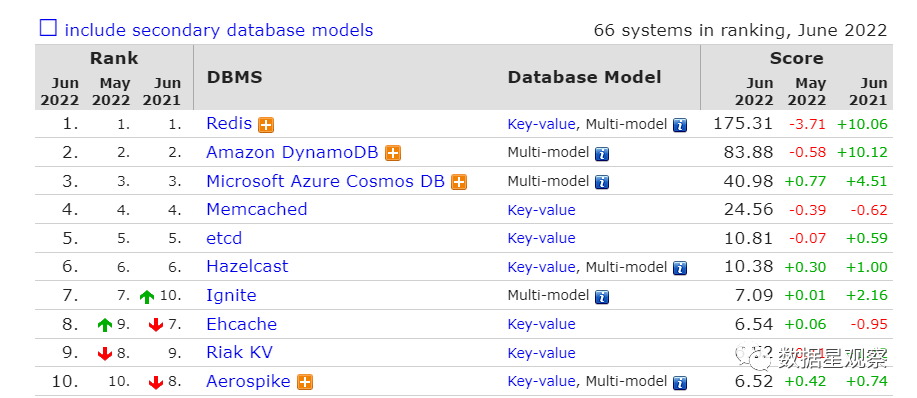This screenshot has width=917, height=398.
Task: Click Key-value link in the Riak KV row
Action: click(542, 354)
